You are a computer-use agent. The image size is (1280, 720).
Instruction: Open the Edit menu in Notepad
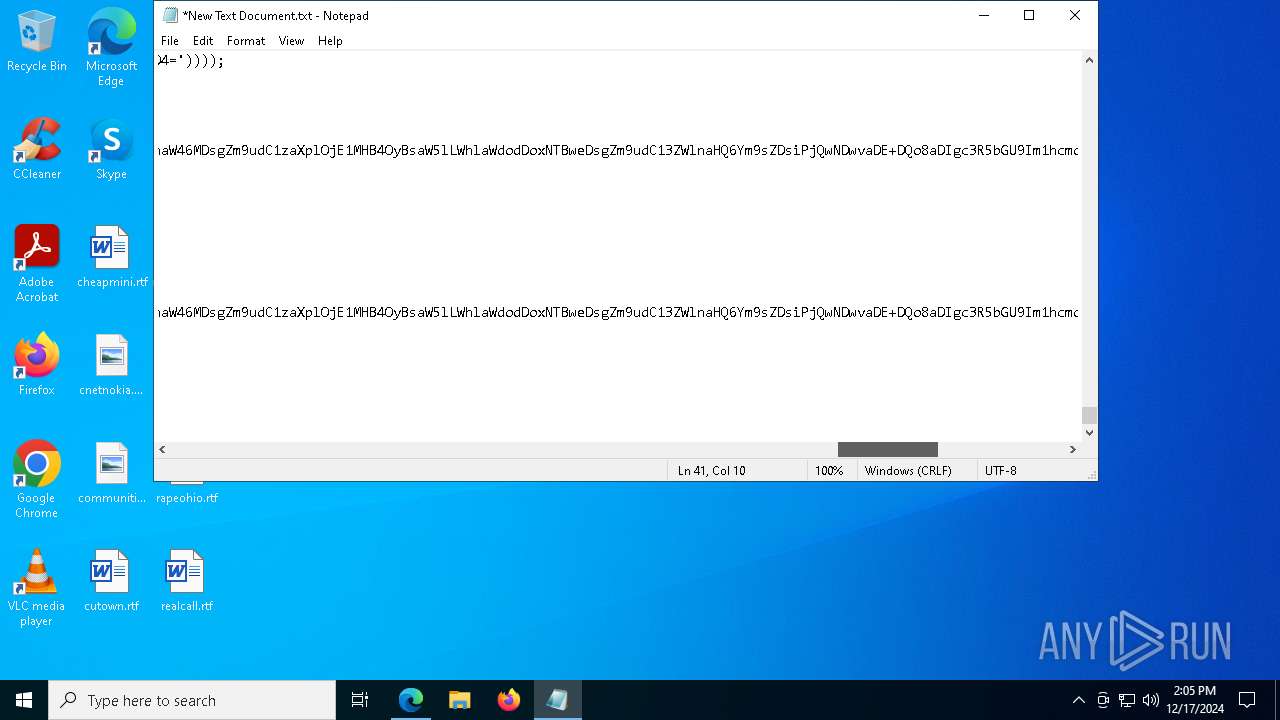[x=203, y=41]
